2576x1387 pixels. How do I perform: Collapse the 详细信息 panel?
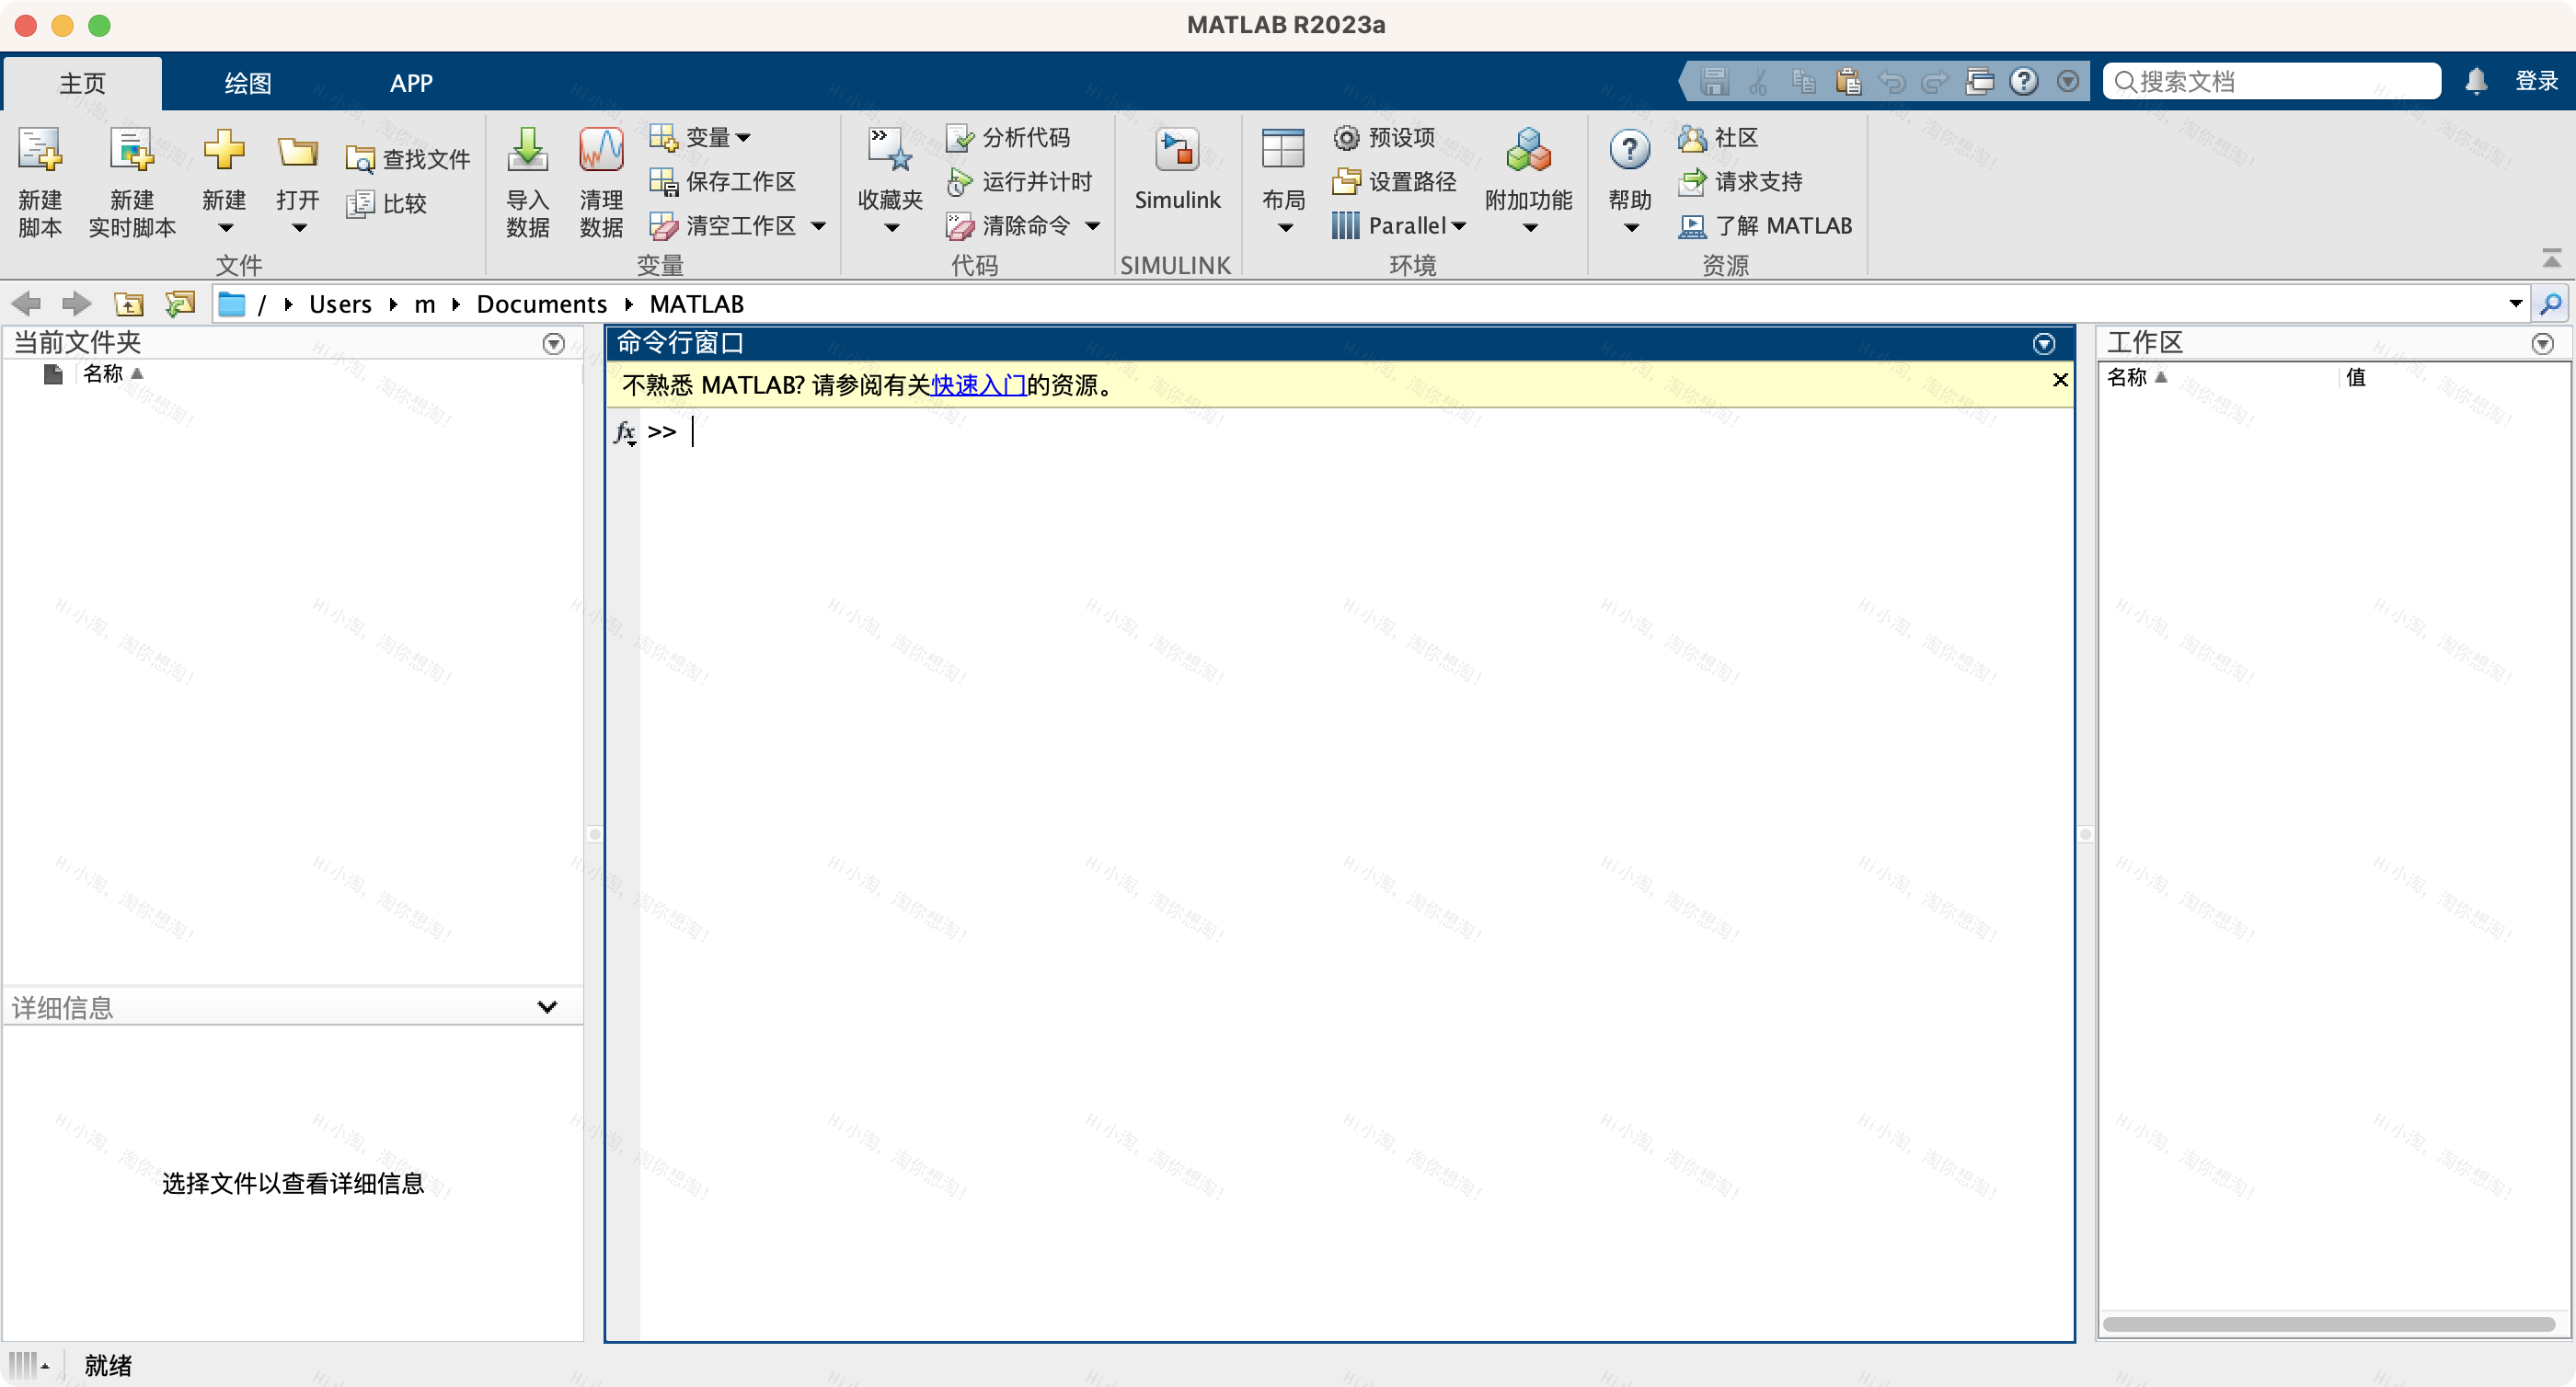coord(546,1007)
